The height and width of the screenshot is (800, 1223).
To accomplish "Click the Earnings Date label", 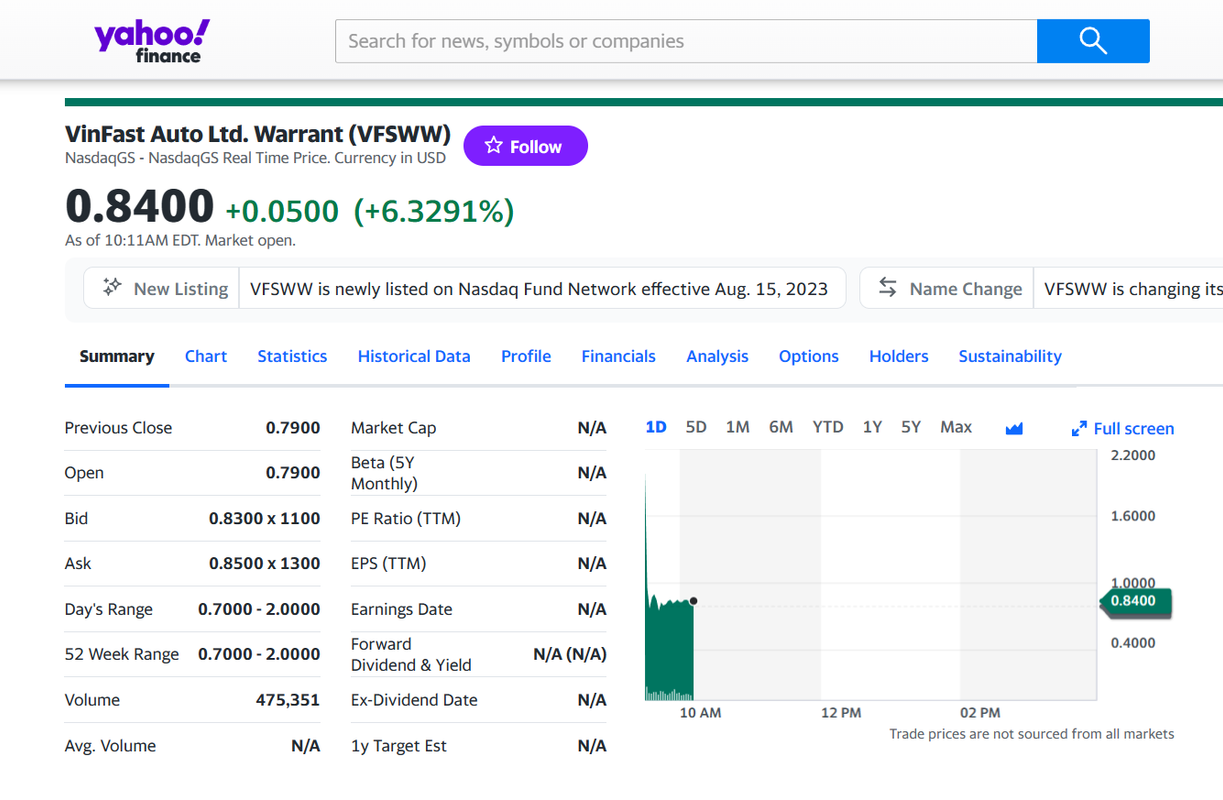I will pyautogui.click(x=401, y=609).
